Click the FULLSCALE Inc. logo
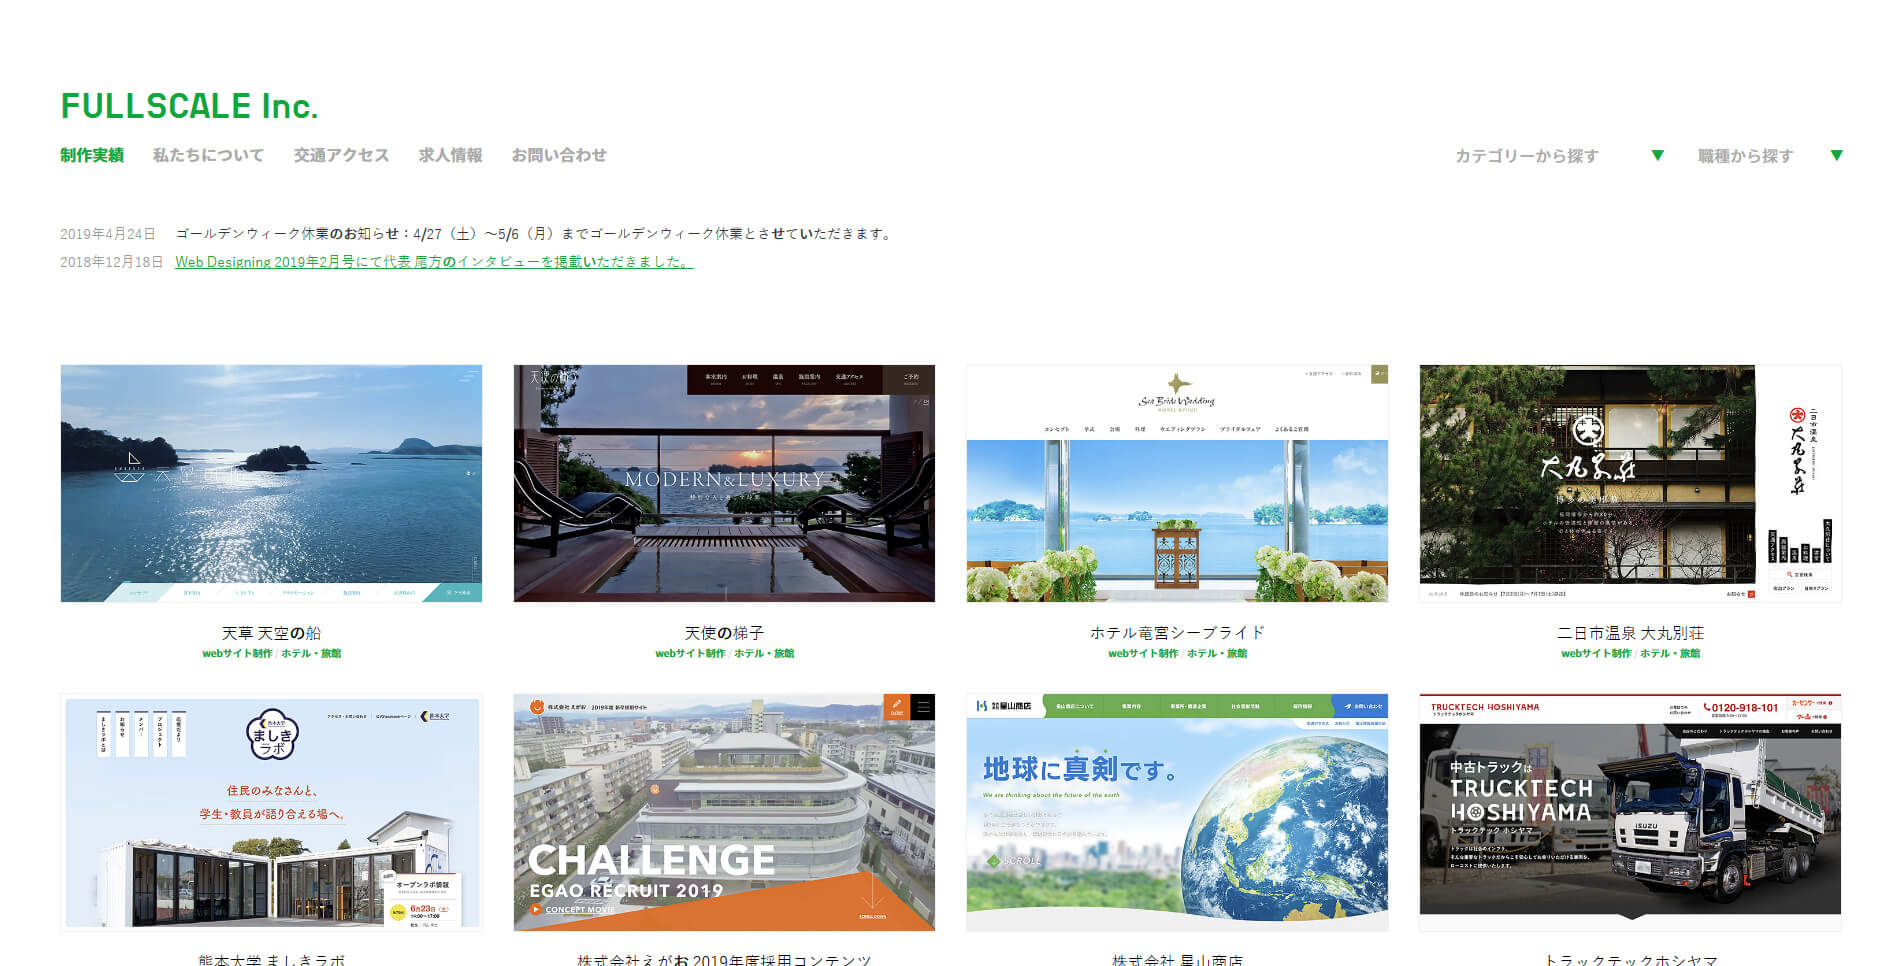 point(189,106)
